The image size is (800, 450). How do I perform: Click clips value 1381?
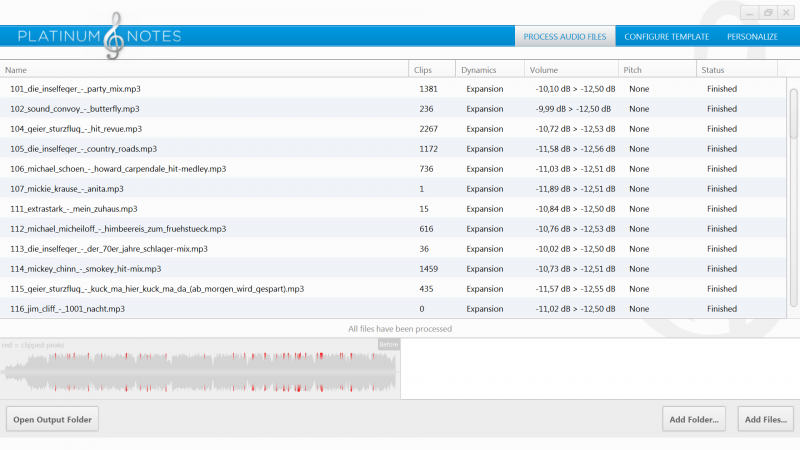click(x=429, y=89)
